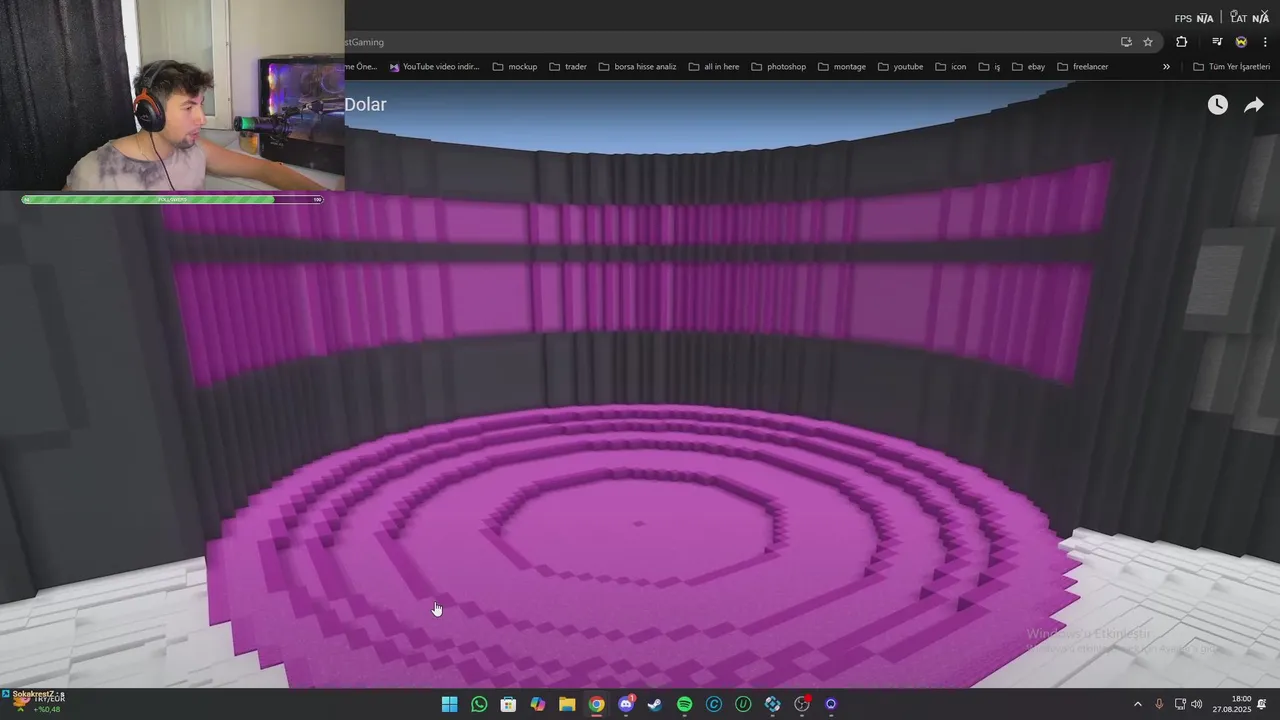The width and height of the screenshot is (1280, 720).
Task: Open the ebay bookmarks folder
Action: pos(1029,67)
